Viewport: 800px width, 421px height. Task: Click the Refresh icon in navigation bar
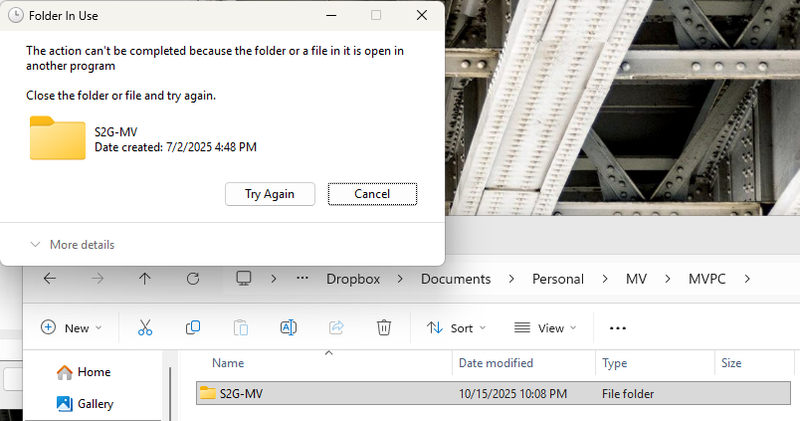pyautogui.click(x=193, y=279)
